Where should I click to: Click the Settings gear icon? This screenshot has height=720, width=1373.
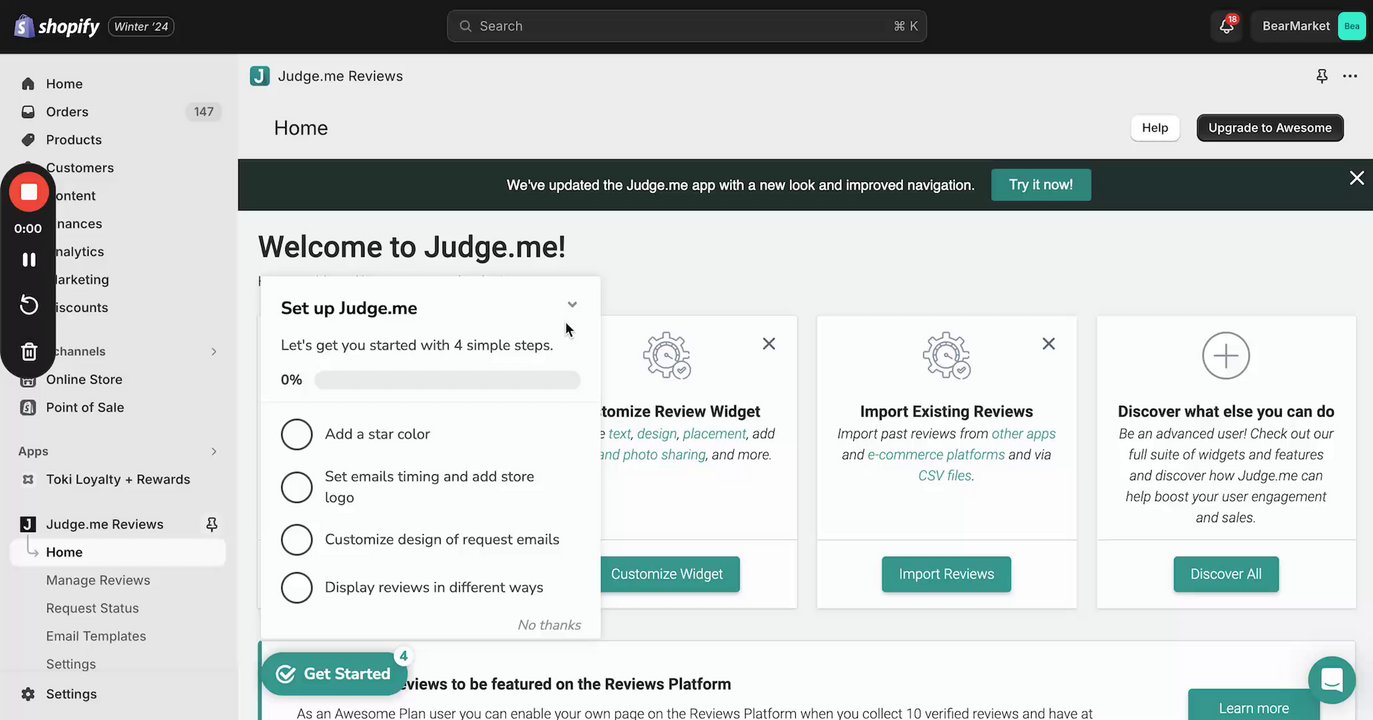point(28,694)
